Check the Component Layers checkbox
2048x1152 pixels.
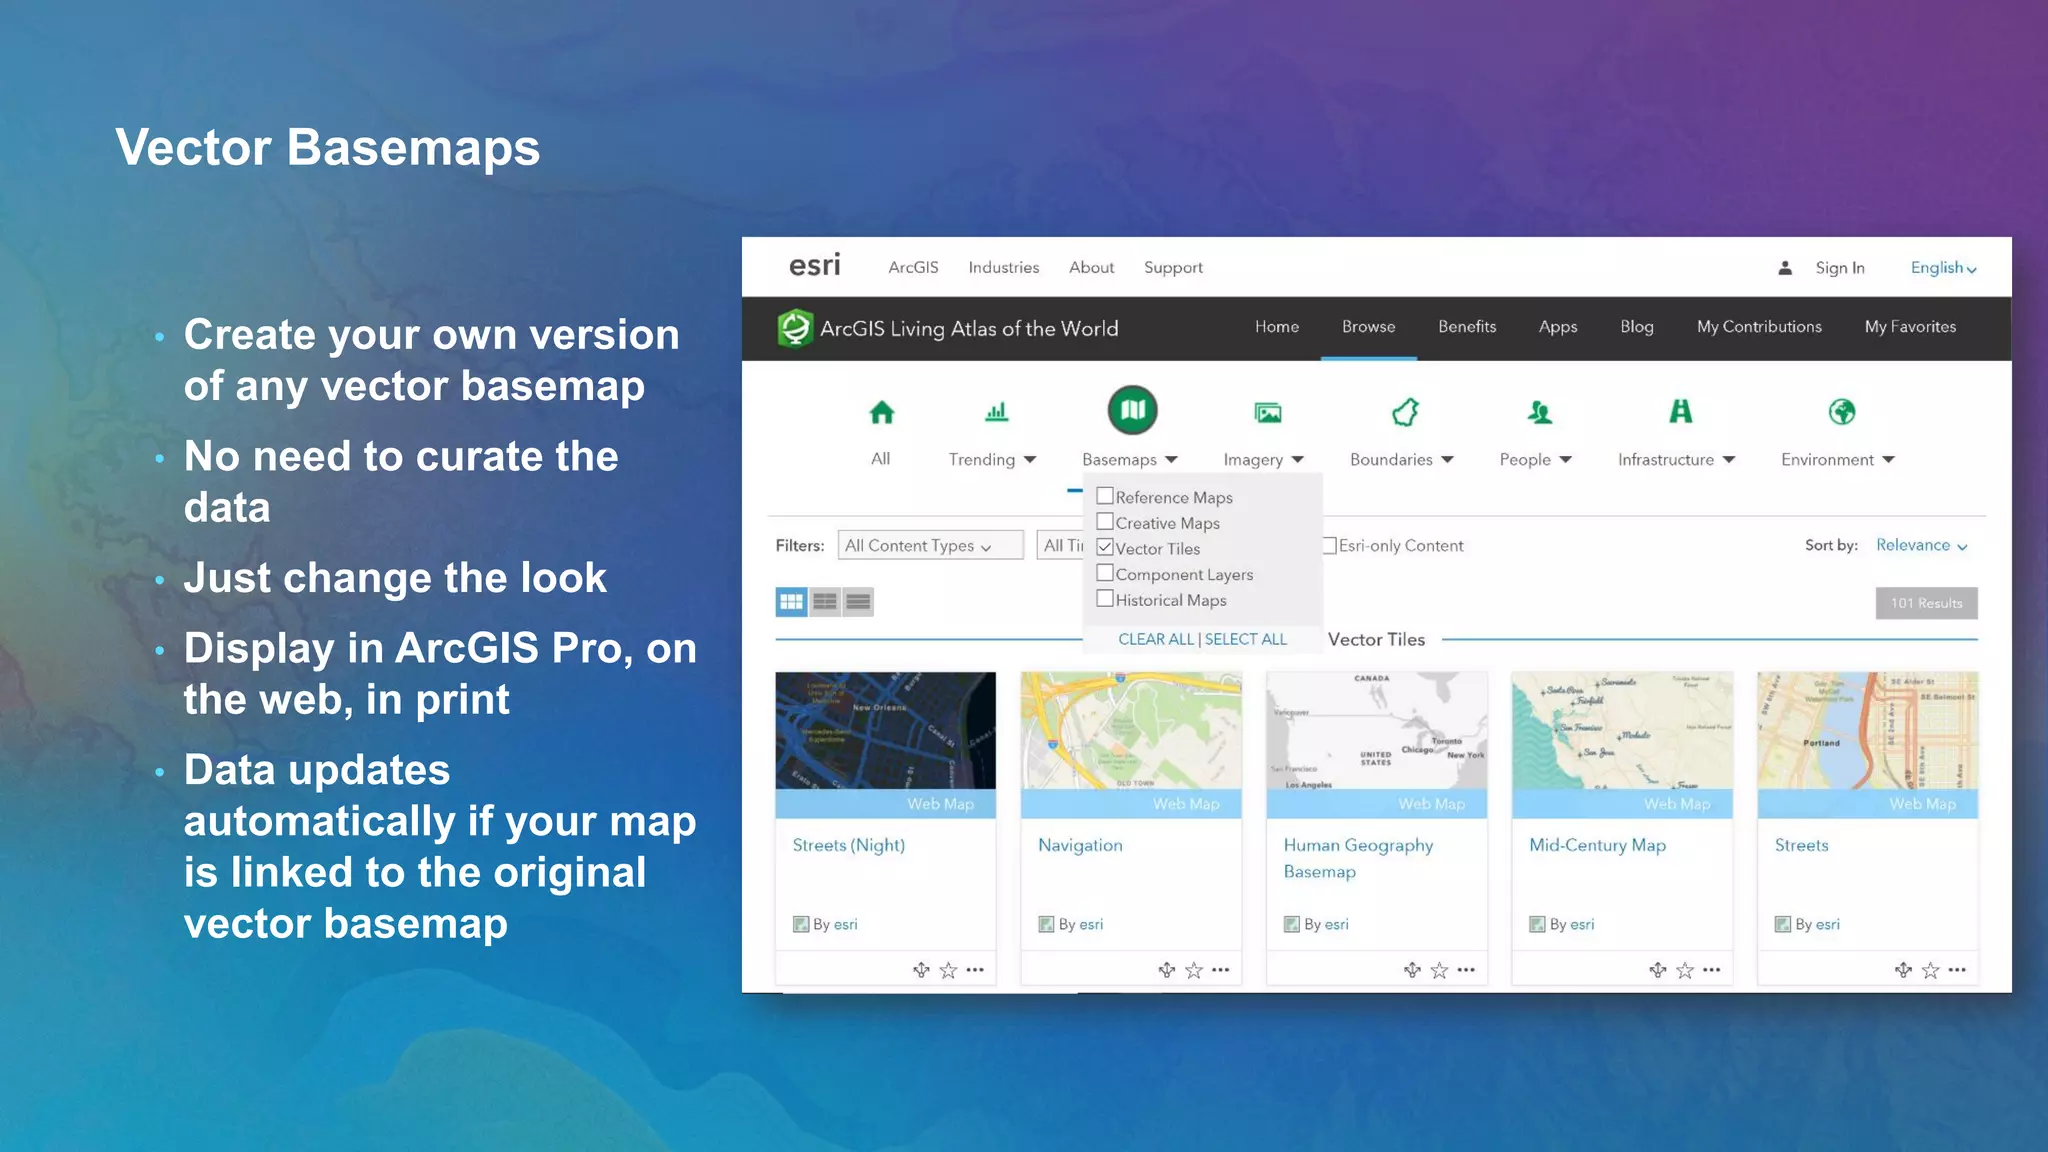[1105, 573]
